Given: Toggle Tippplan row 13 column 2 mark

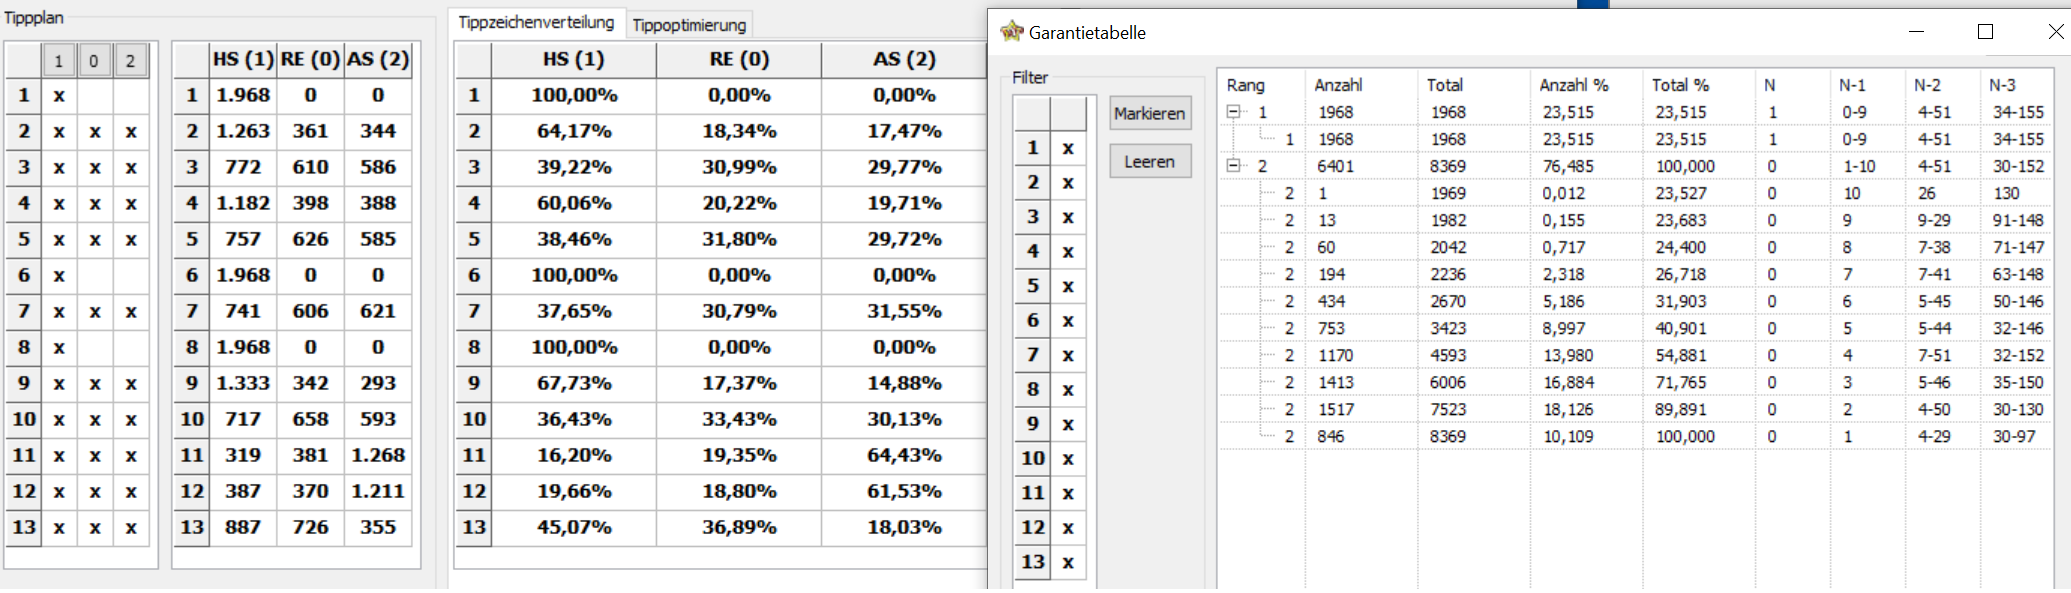Looking at the screenshot, I should pyautogui.click(x=130, y=528).
